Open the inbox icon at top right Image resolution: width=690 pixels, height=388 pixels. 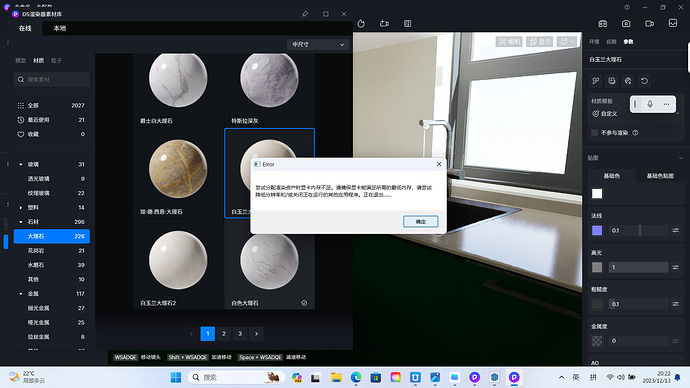click(x=673, y=23)
